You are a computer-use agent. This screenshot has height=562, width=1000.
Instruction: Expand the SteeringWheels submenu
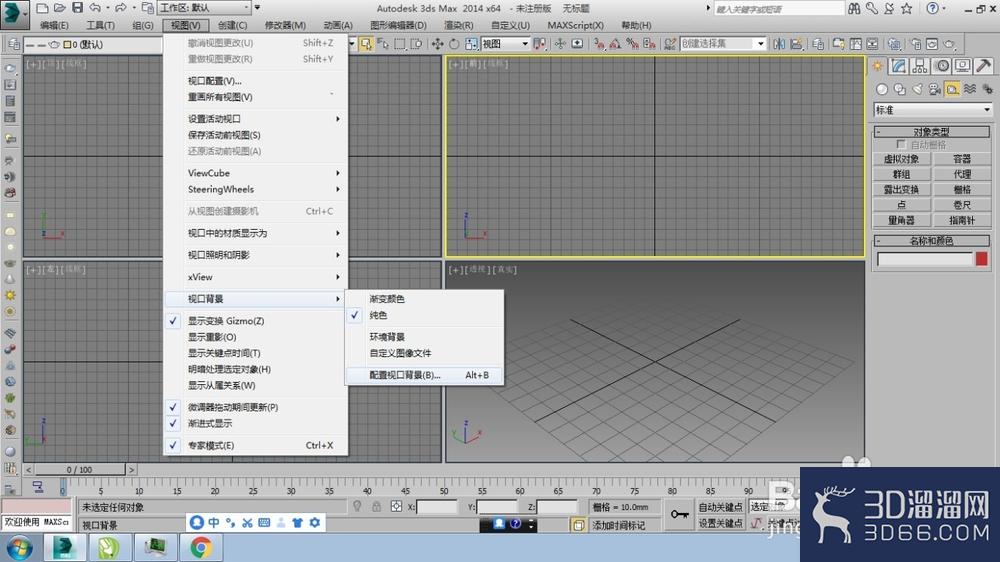(255, 189)
